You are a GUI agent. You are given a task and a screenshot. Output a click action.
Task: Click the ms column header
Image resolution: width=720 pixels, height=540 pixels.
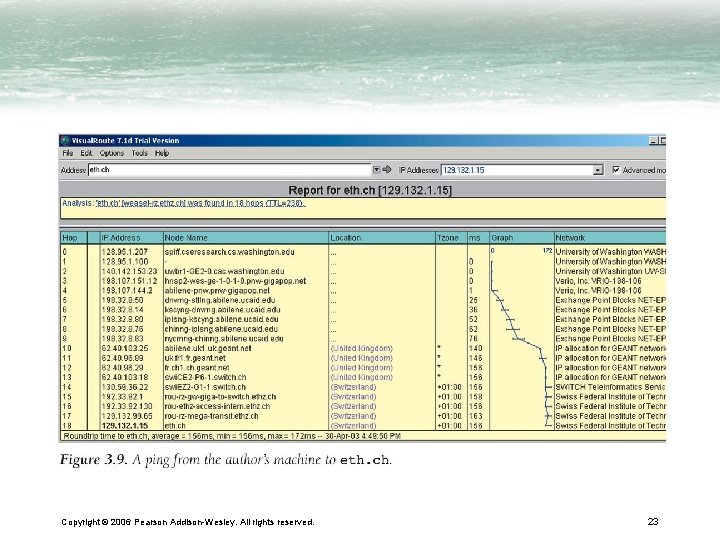(478, 238)
